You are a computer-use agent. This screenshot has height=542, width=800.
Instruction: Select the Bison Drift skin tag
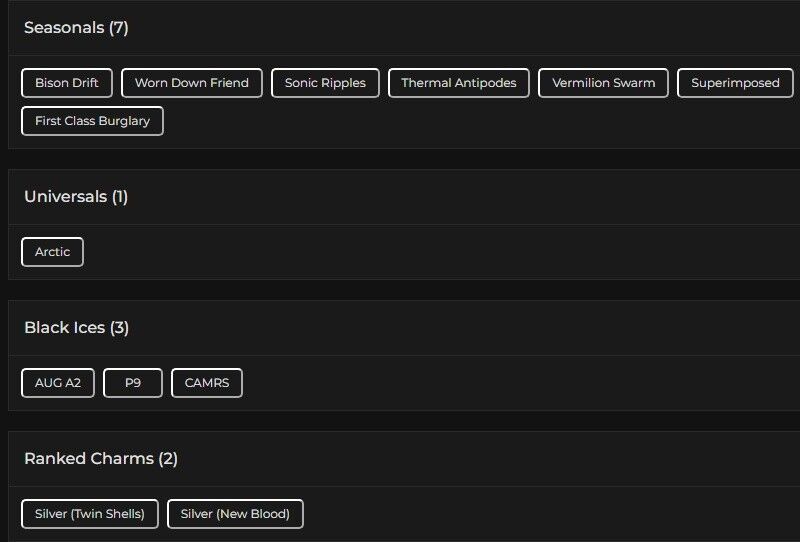tap(67, 83)
